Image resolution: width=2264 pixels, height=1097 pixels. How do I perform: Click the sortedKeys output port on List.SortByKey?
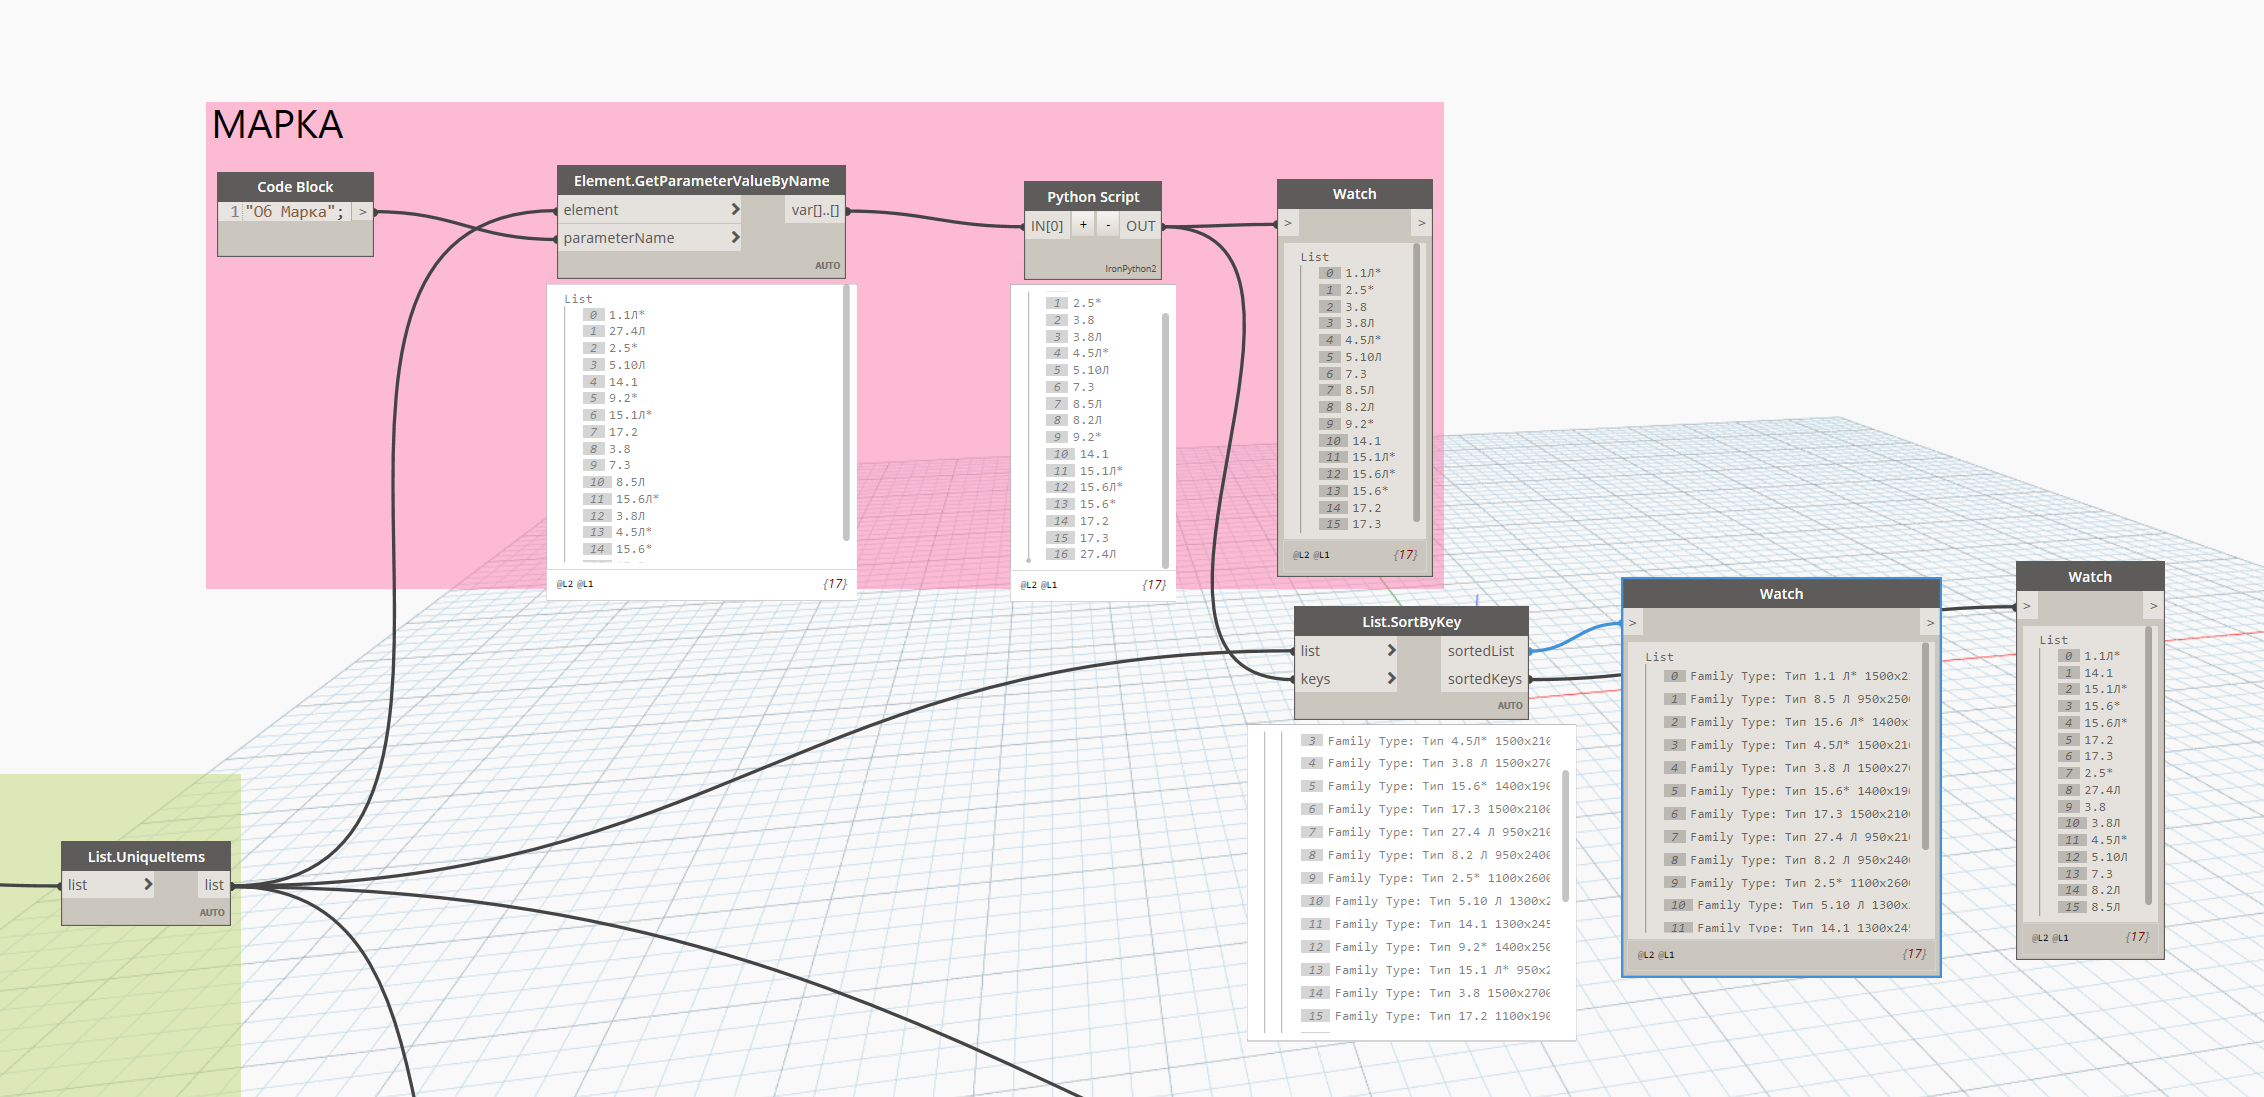click(1484, 679)
